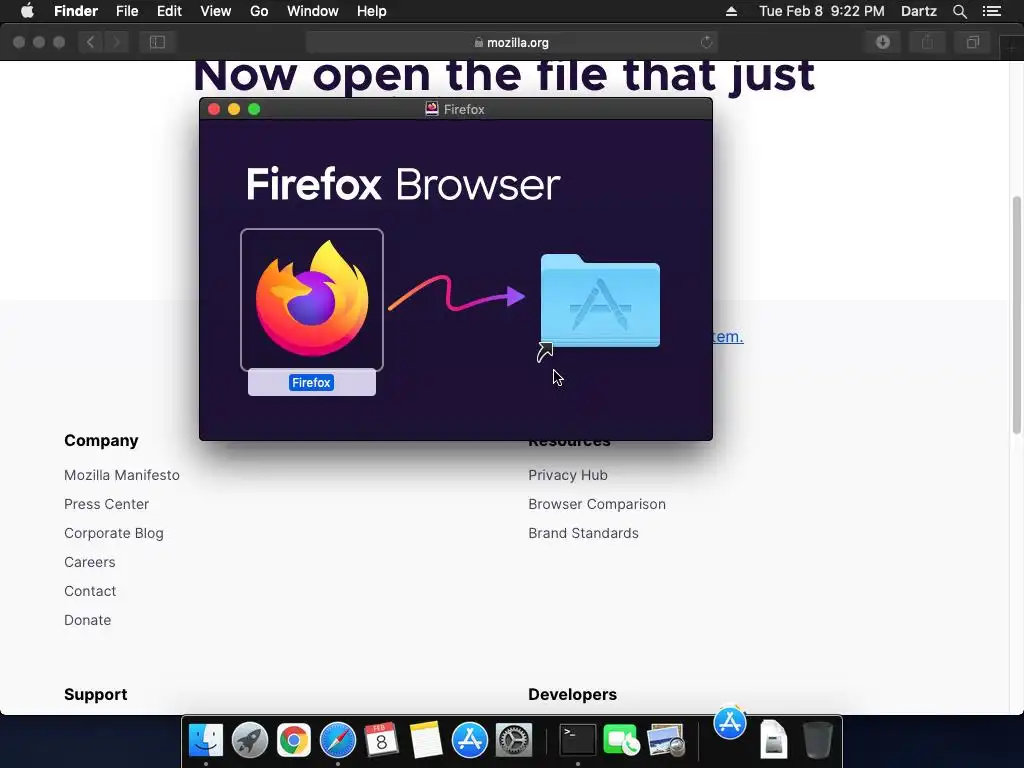Viewport: 1024px width, 768px height.
Task: Click the Company footer heading
Action: click(101, 440)
